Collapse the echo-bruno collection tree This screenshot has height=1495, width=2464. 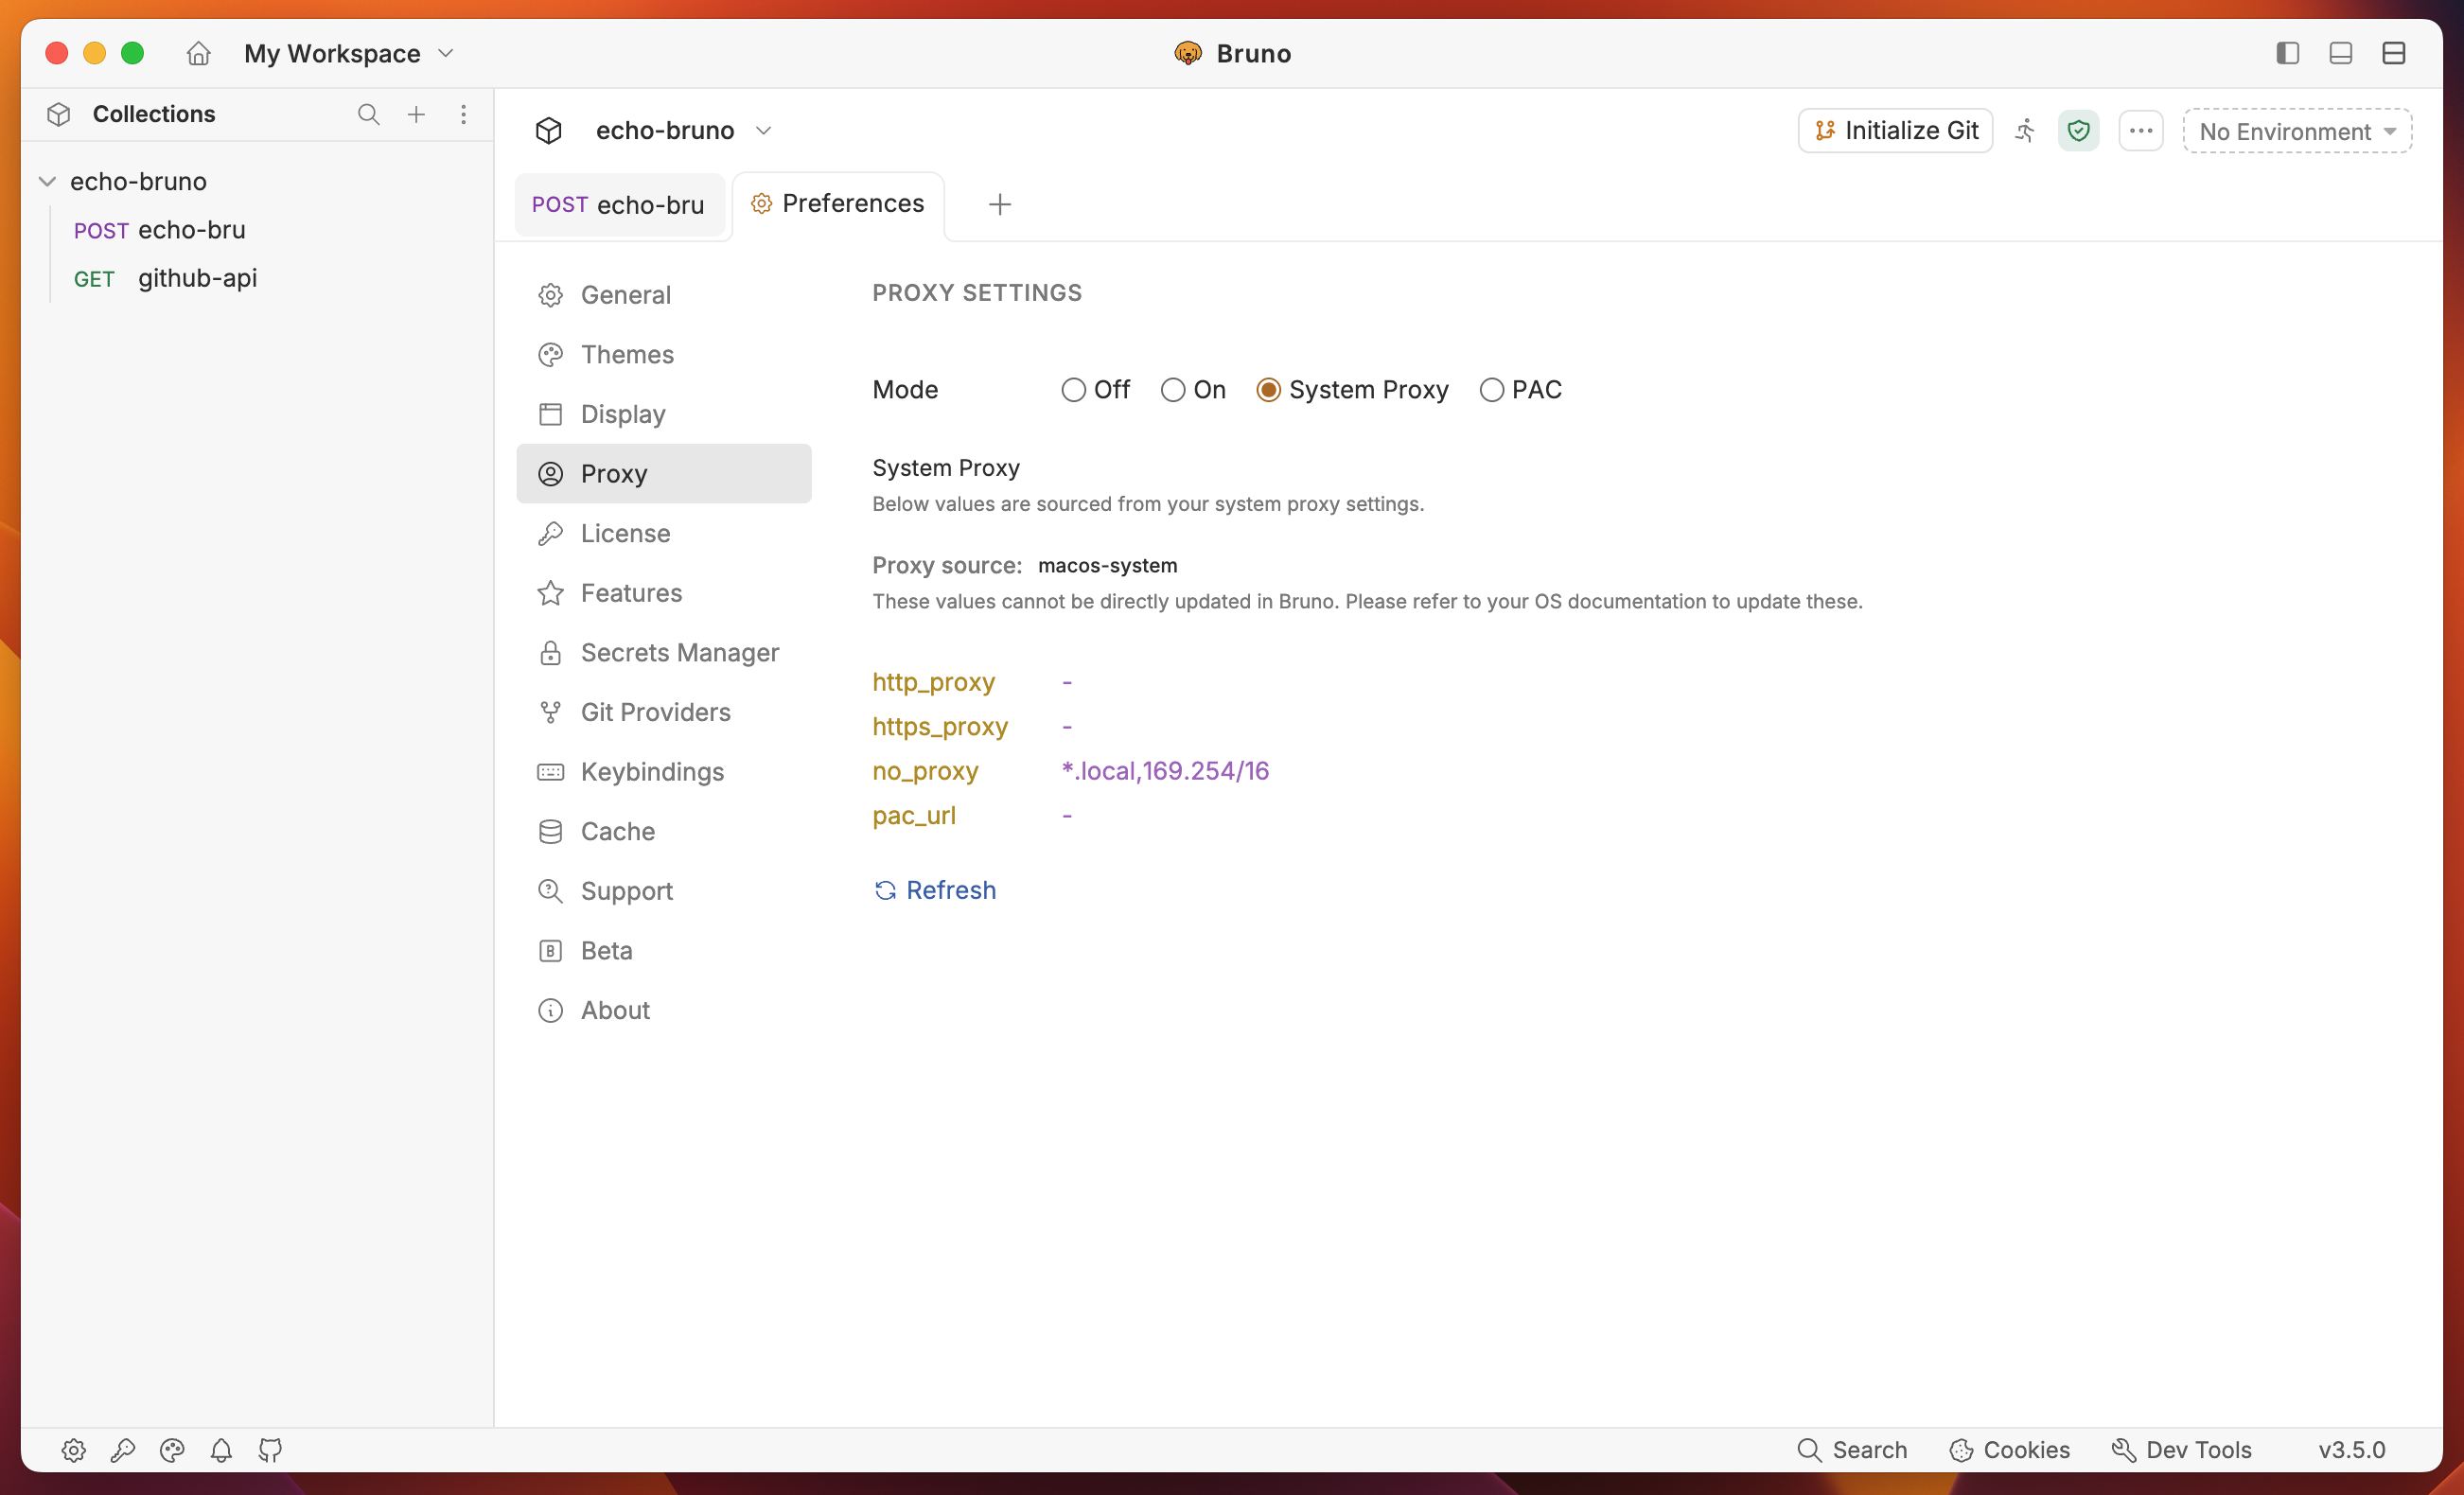[x=47, y=181]
